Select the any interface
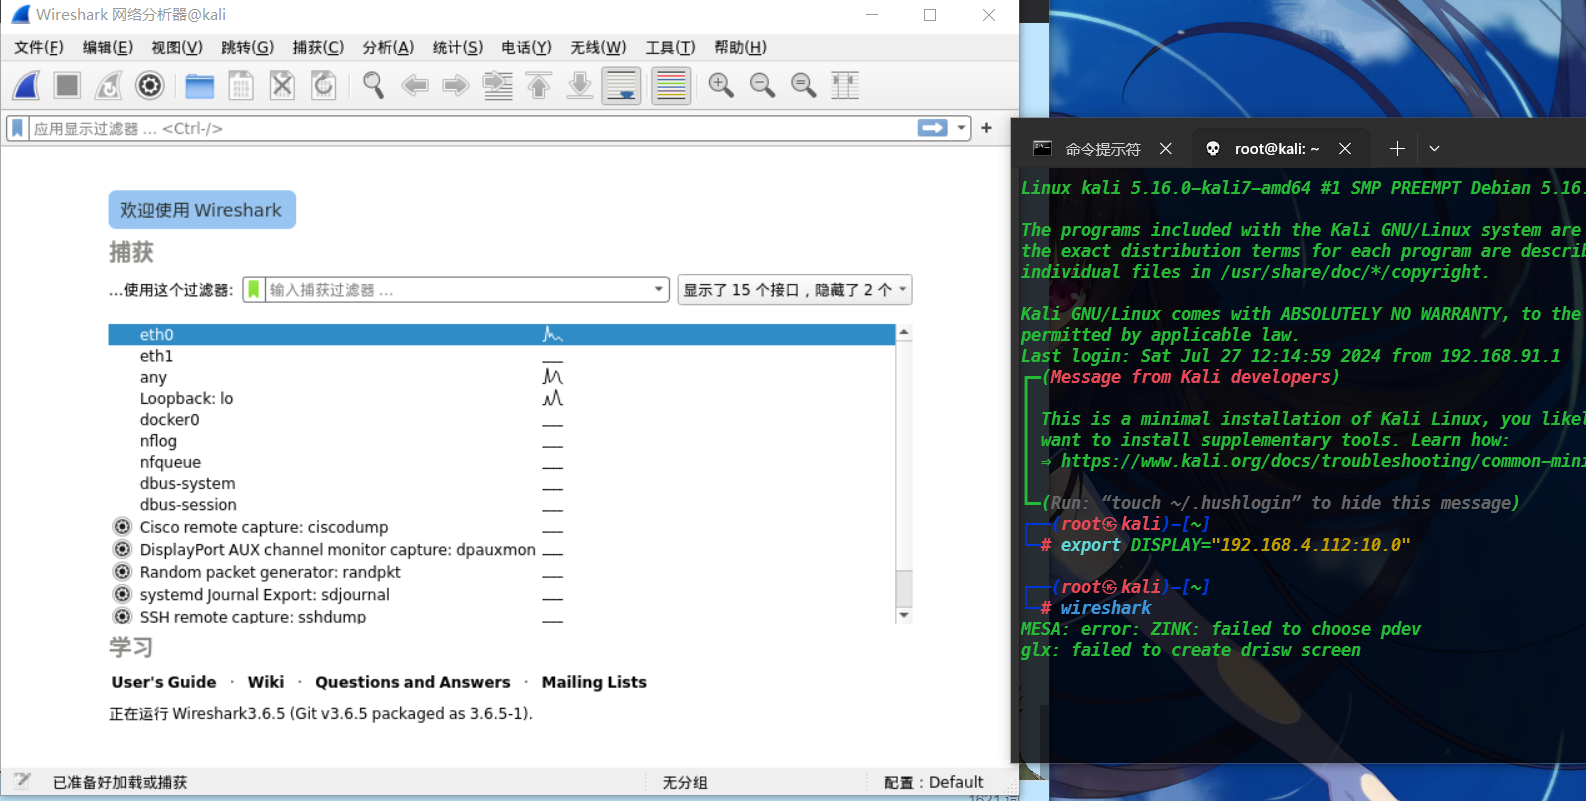1586x801 pixels. point(502,377)
